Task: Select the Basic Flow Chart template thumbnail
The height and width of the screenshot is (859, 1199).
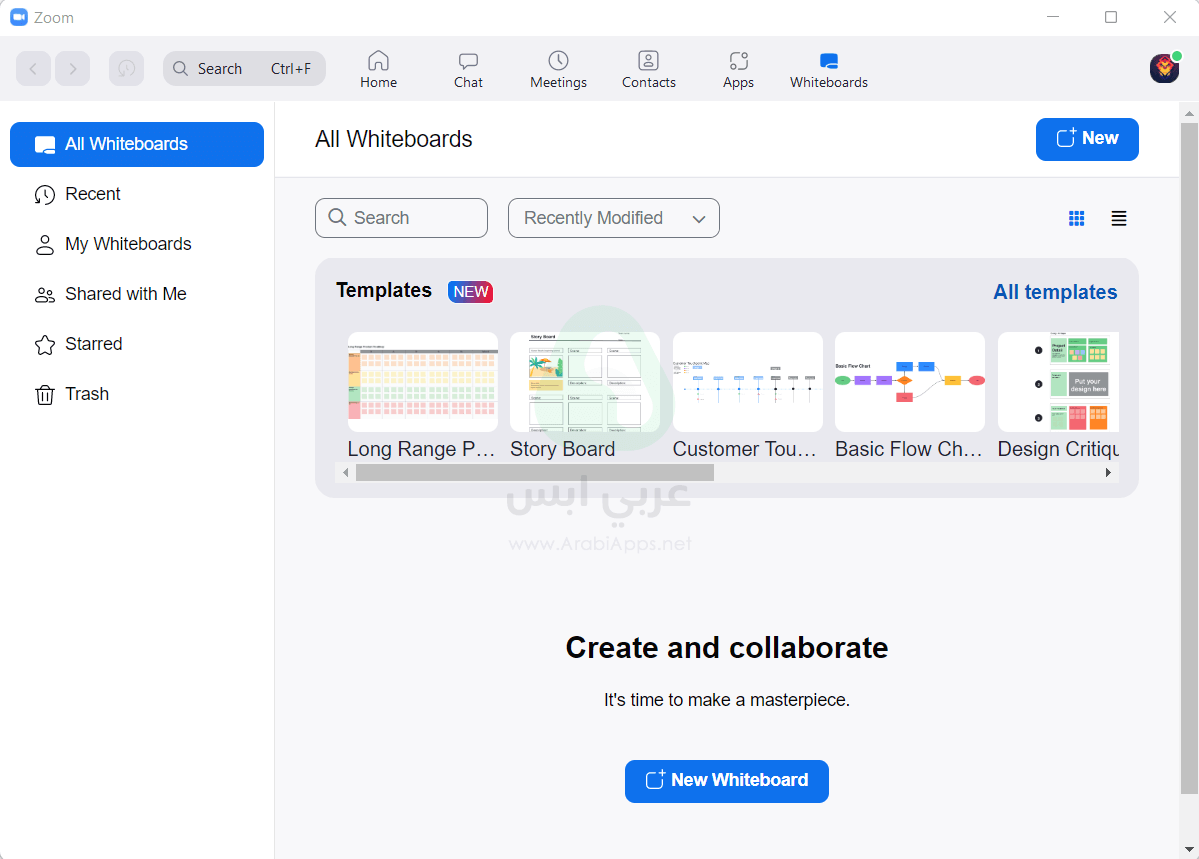Action: pos(909,382)
